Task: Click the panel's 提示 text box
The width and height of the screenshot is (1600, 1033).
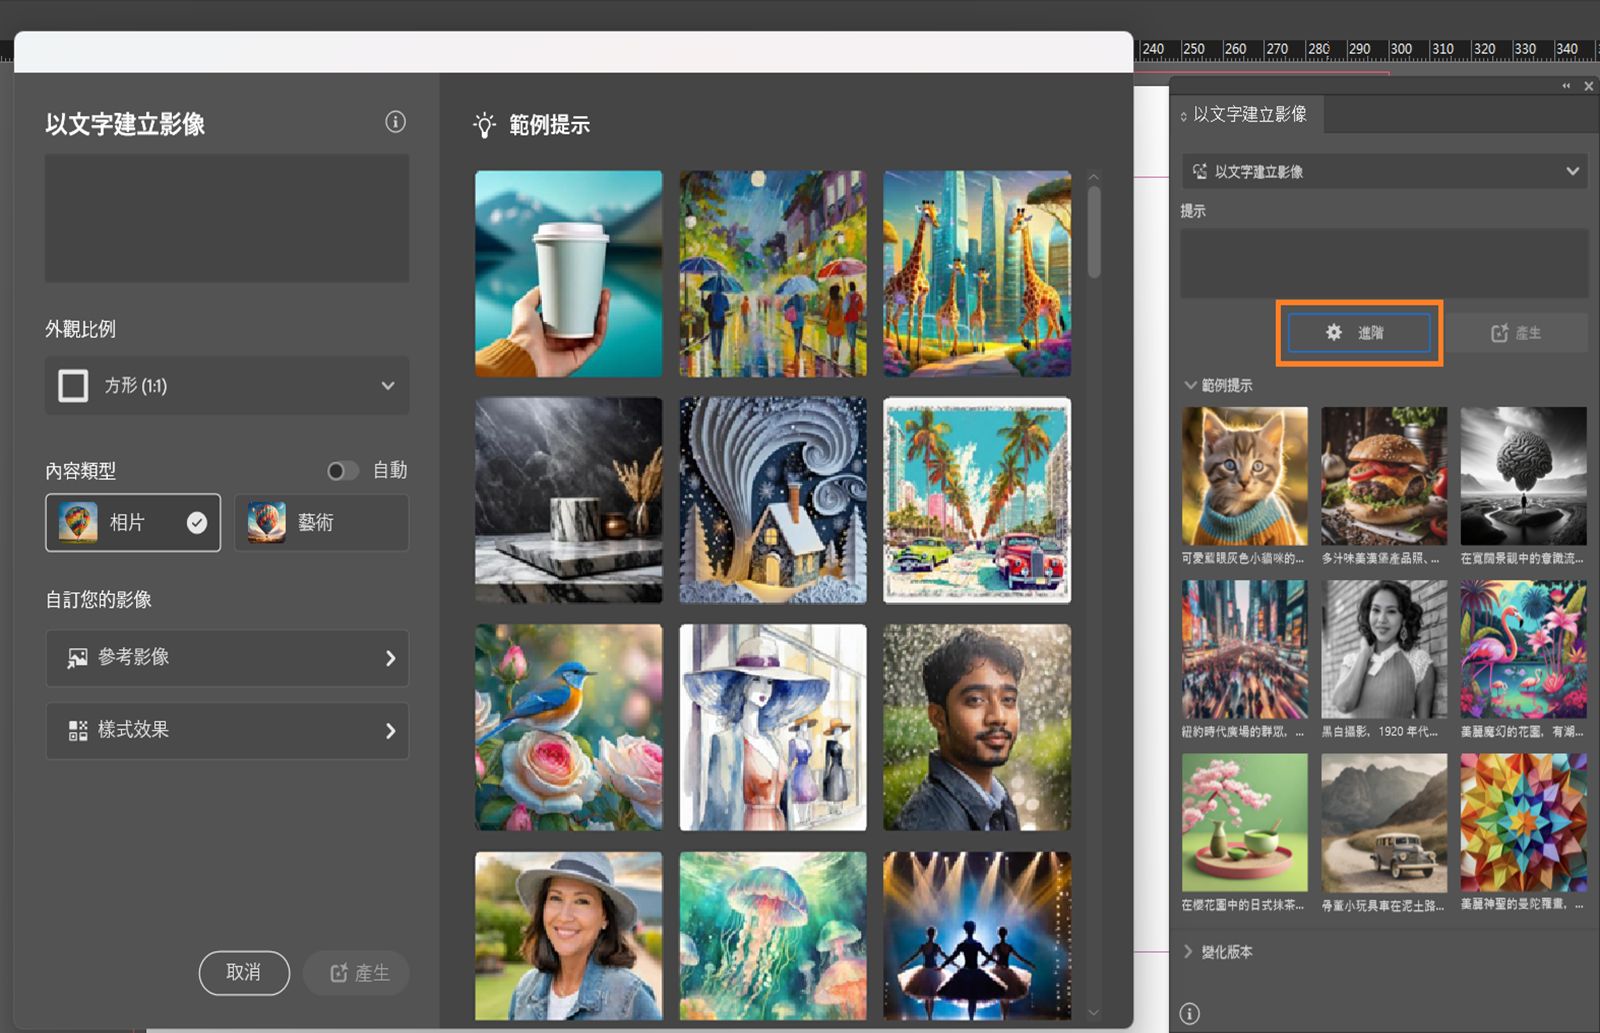Action: pos(1384,263)
